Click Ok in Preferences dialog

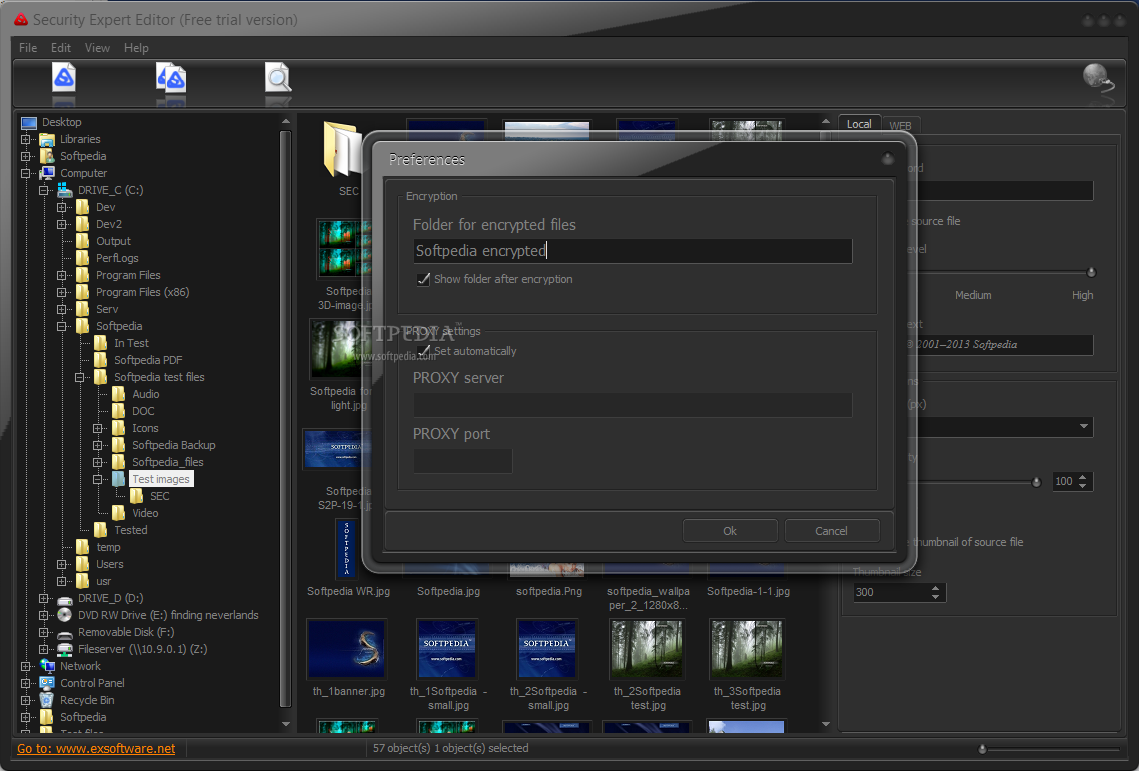(730, 531)
